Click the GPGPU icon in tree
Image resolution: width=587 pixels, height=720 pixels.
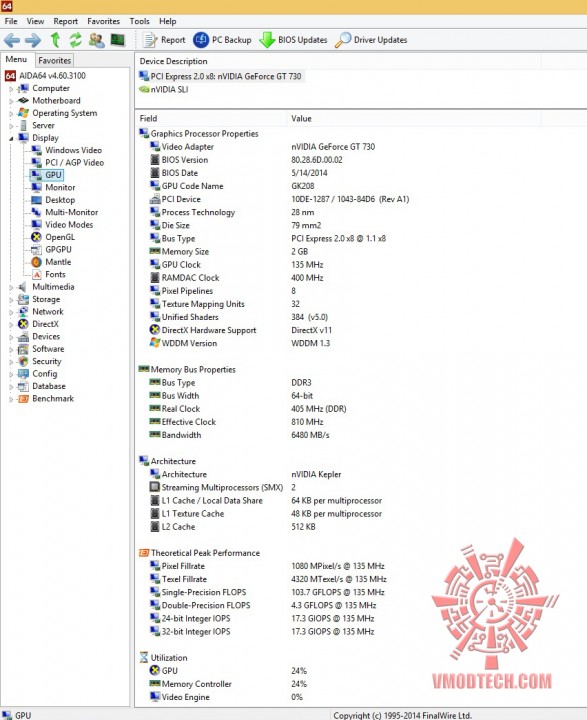click(36, 249)
